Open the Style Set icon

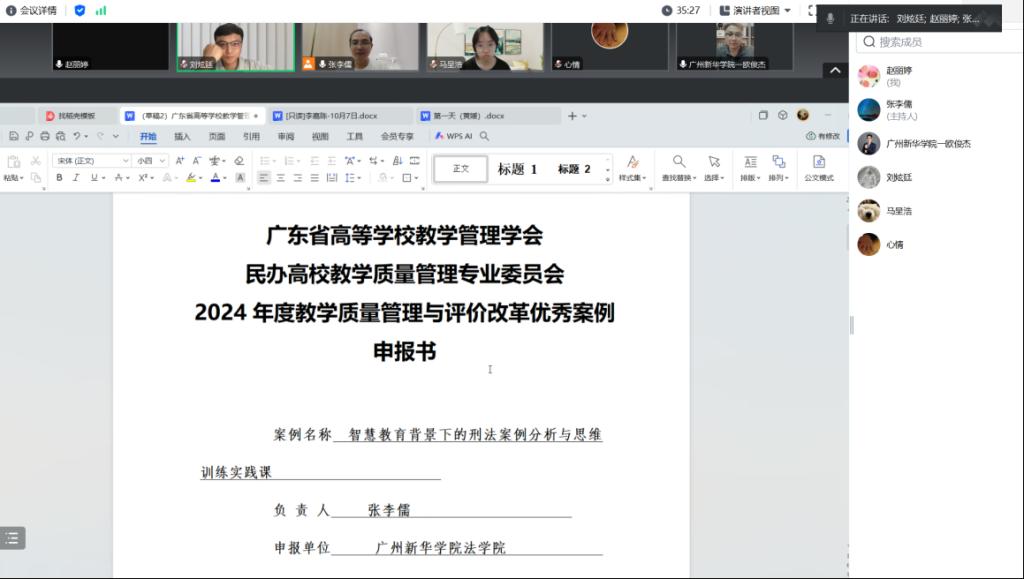[x=632, y=167]
